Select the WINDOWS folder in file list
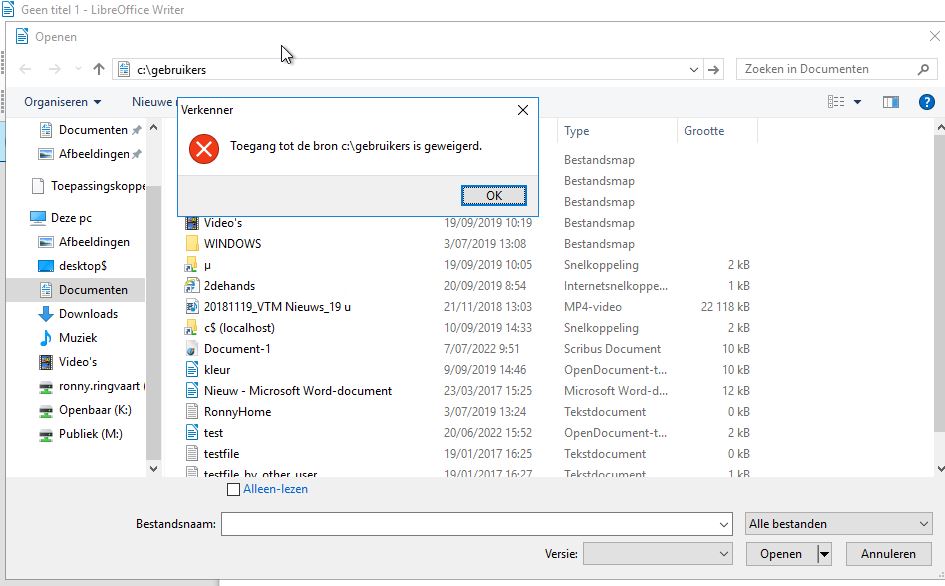945x586 pixels. tap(232, 244)
